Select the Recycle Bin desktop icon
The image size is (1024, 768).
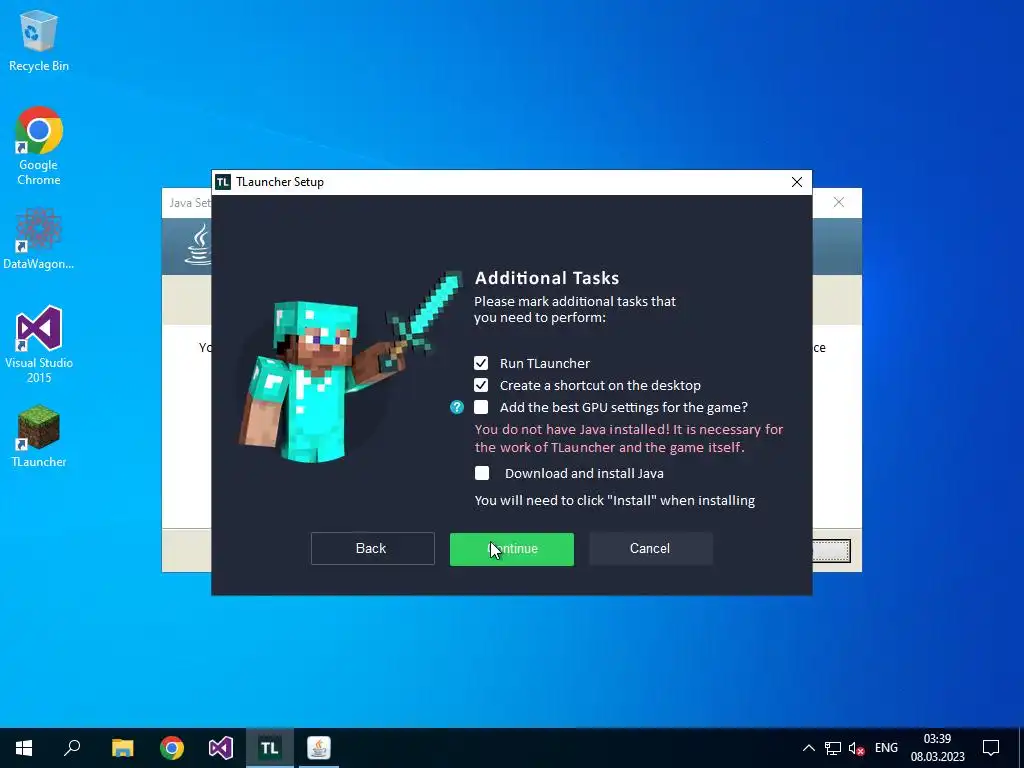tap(39, 41)
